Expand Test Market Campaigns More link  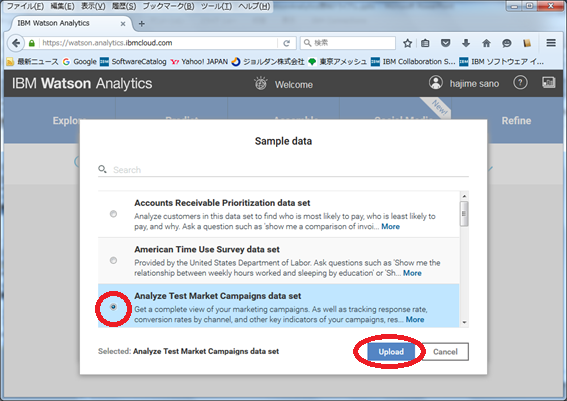(x=415, y=320)
